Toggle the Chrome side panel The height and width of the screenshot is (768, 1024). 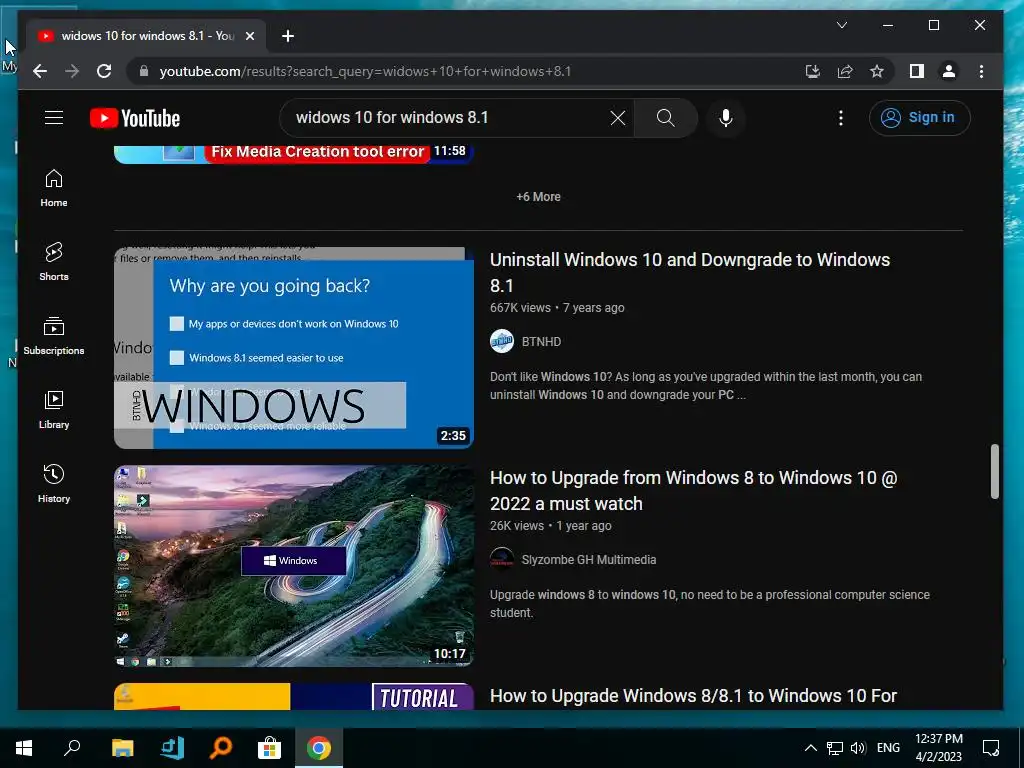tap(917, 71)
